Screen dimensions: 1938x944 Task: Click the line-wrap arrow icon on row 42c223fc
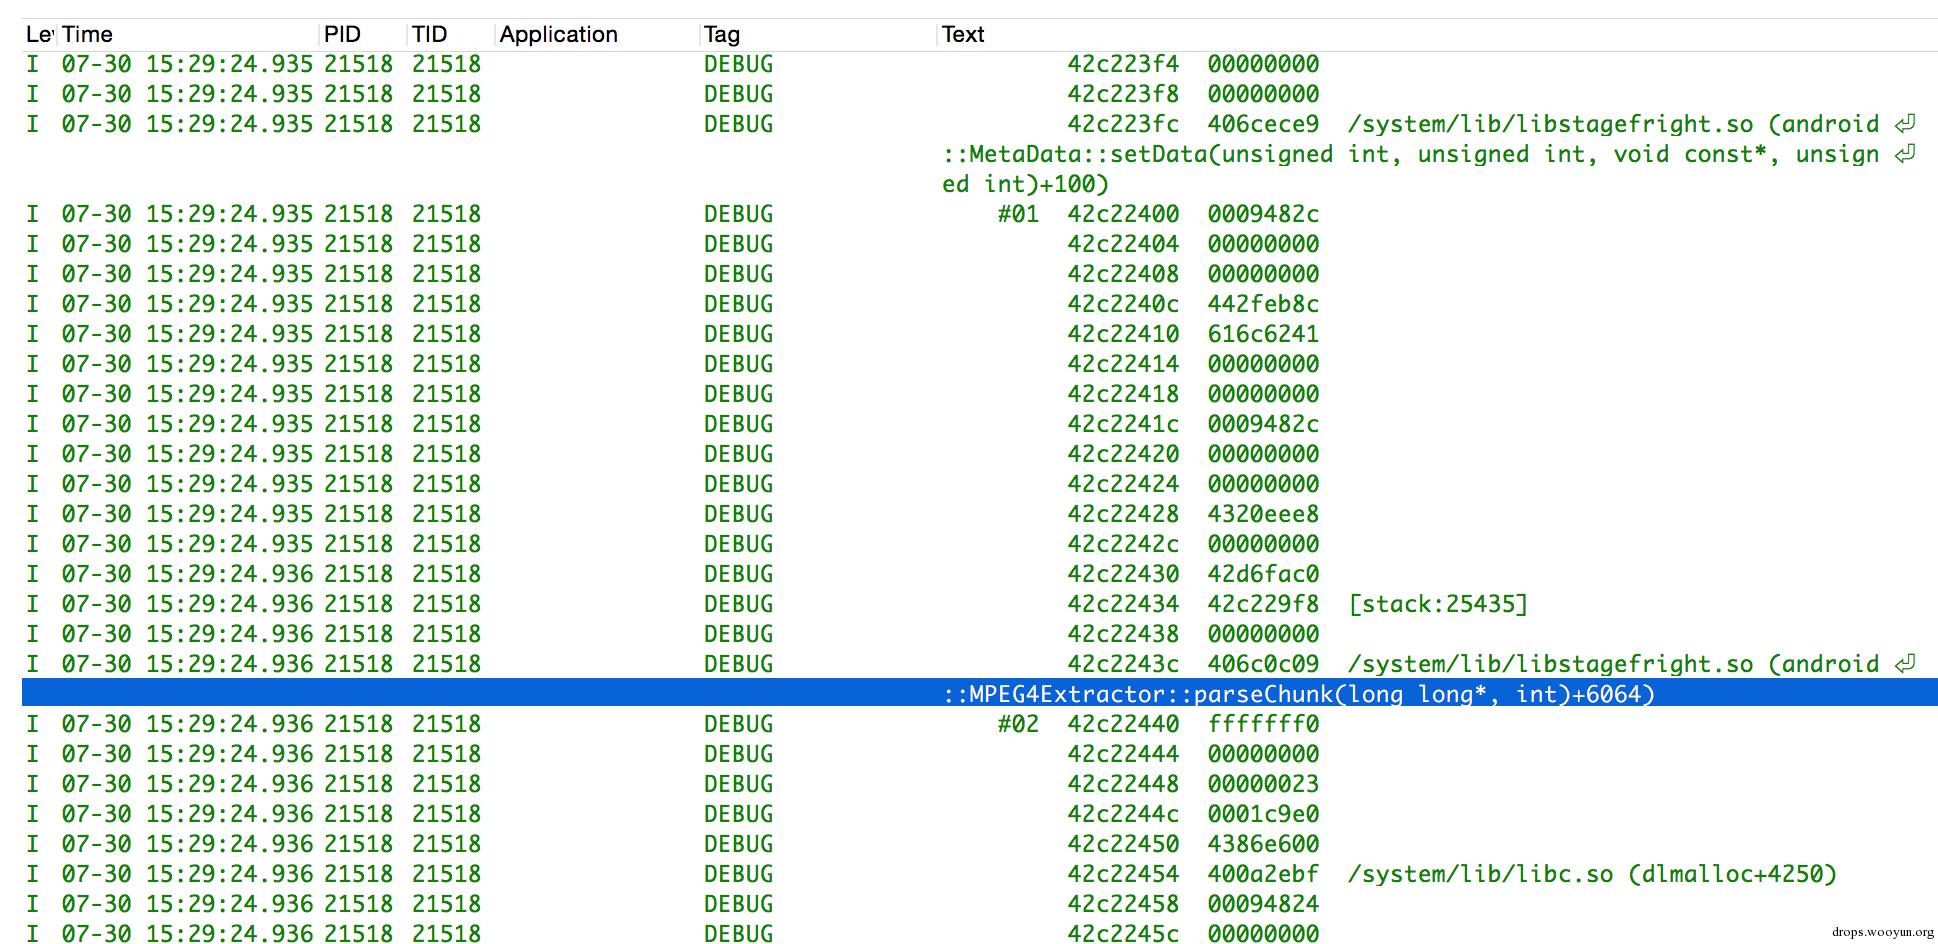point(1904,124)
